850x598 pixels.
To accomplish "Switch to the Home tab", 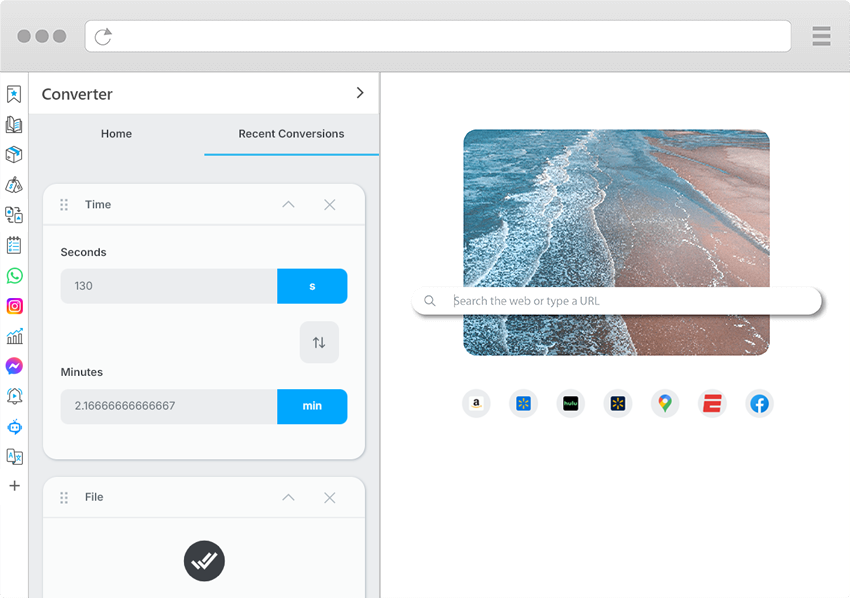I will pyautogui.click(x=116, y=133).
